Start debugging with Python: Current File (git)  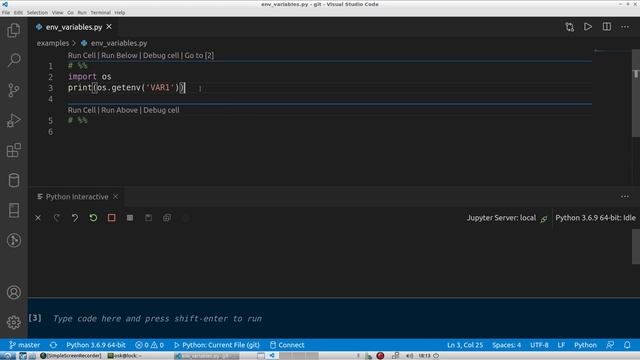[217, 345]
